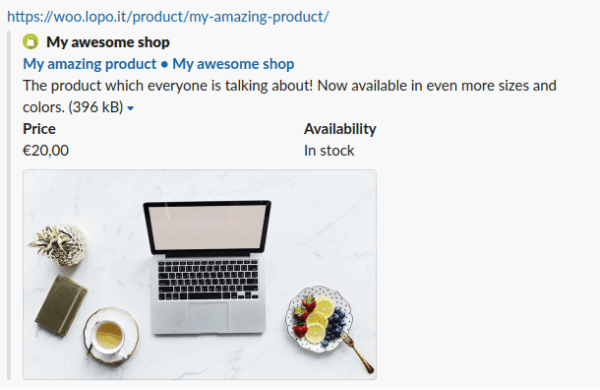Click the fruit plate in the image
This screenshot has height=390, width=600.
coord(319,319)
